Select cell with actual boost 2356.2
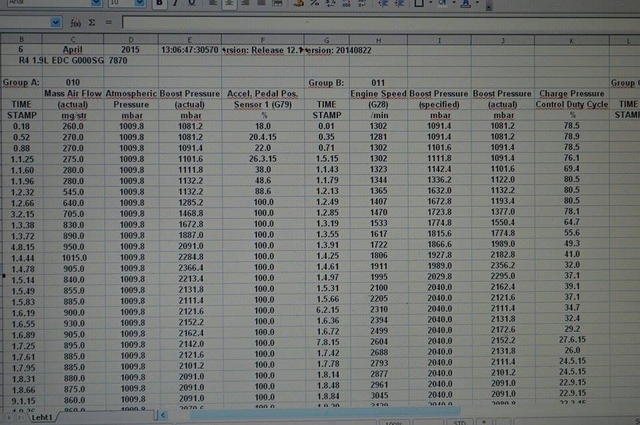 (503, 265)
